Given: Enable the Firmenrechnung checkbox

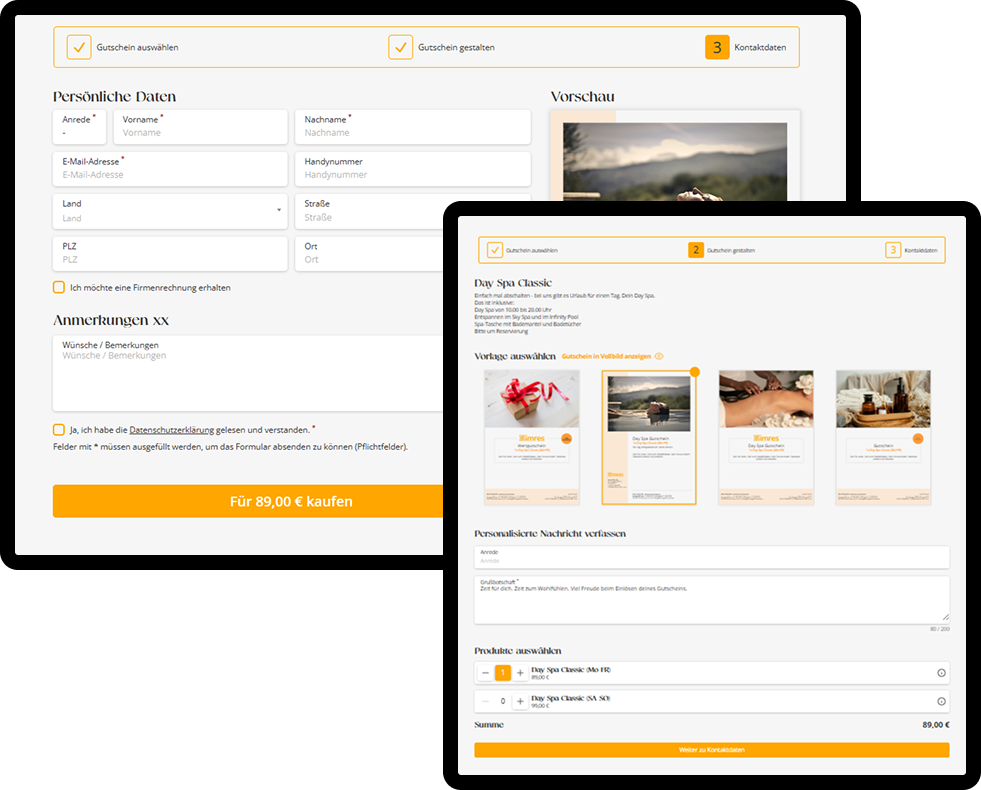Looking at the screenshot, I should point(59,287).
